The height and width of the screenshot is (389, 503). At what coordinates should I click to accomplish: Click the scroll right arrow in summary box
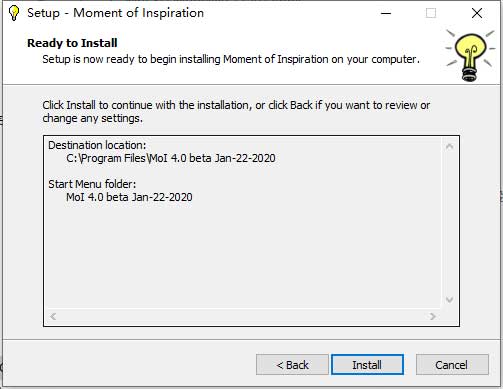(433, 316)
